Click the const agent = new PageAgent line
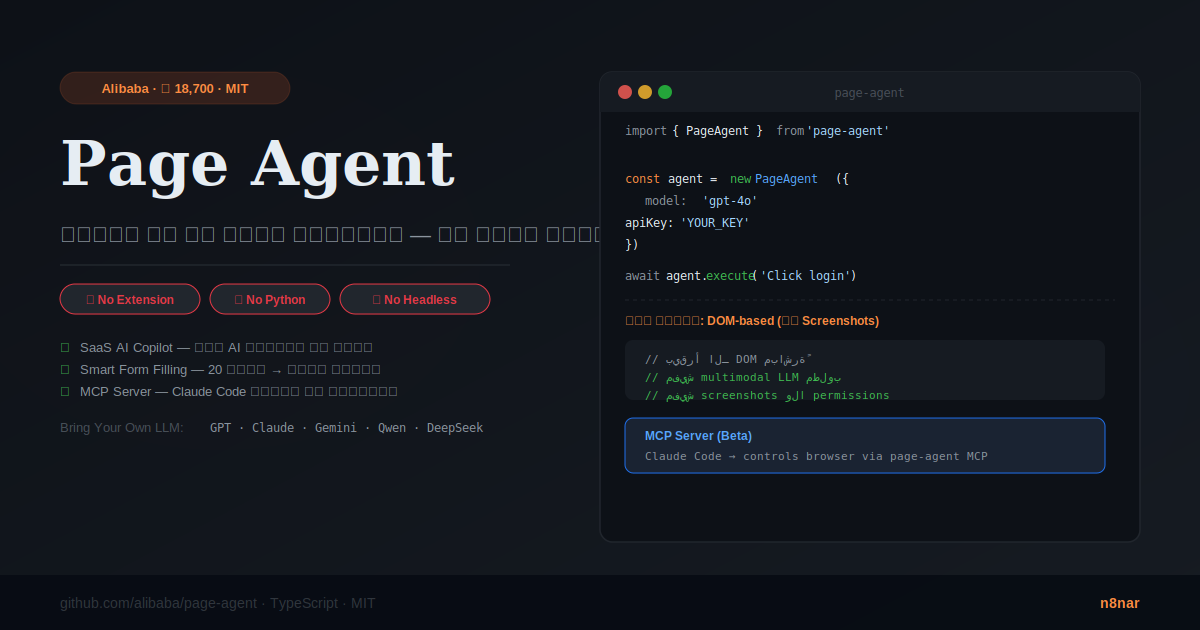 737,178
